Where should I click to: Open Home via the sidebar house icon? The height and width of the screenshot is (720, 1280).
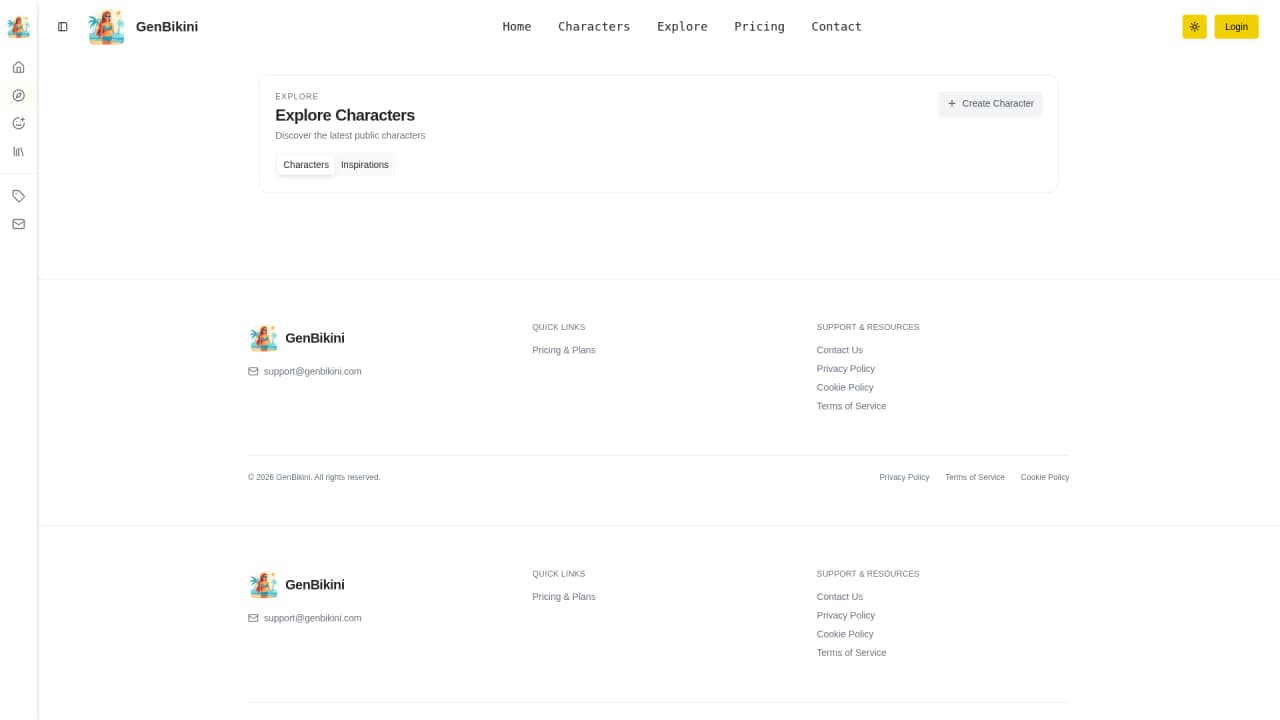18,68
